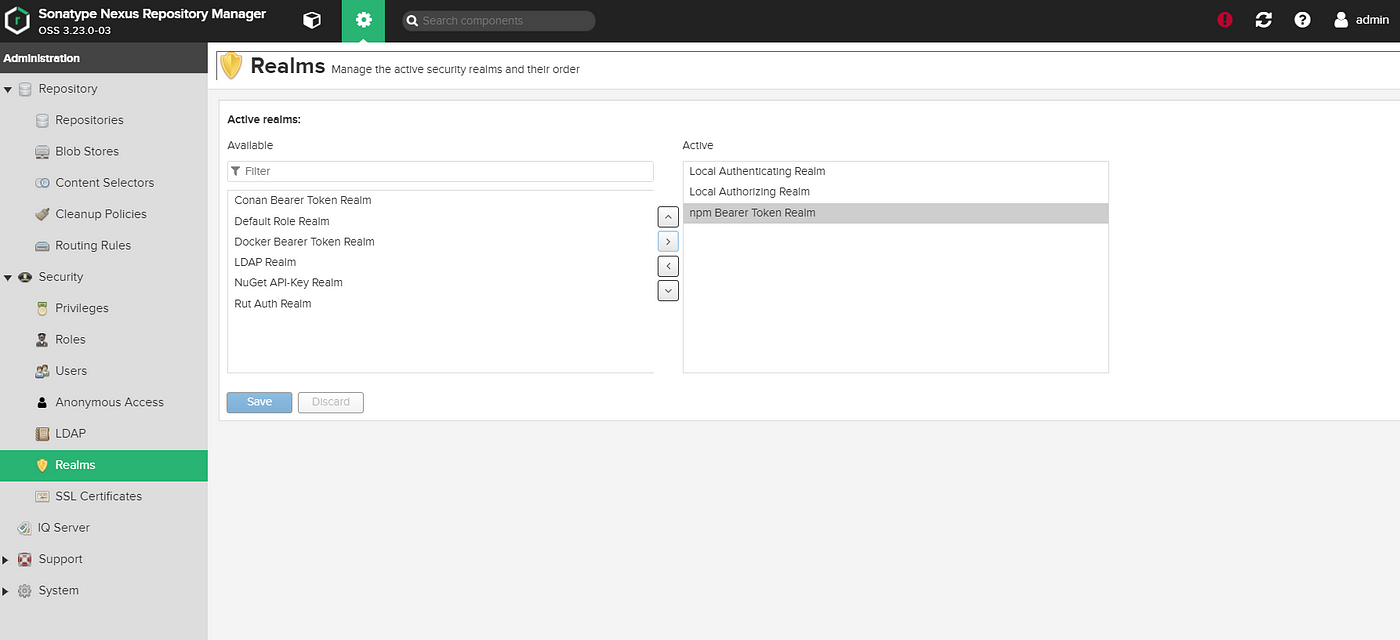
Task: Click the refresh icon in the top bar
Action: click(1263, 19)
